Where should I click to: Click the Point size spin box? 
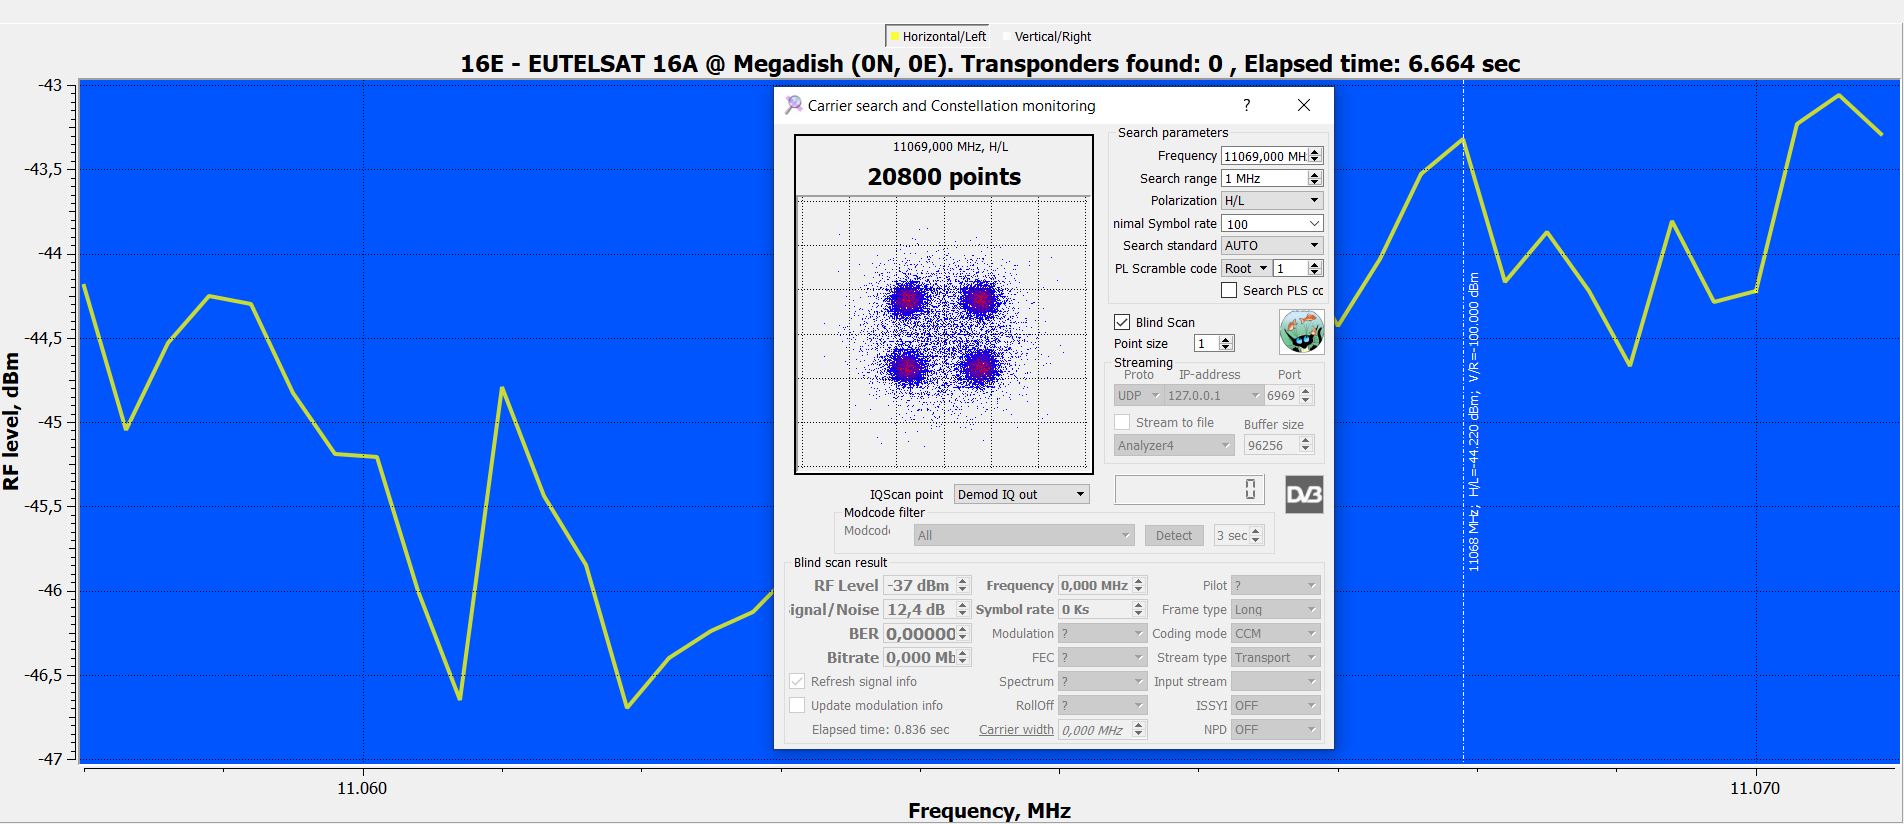click(1214, 343)
